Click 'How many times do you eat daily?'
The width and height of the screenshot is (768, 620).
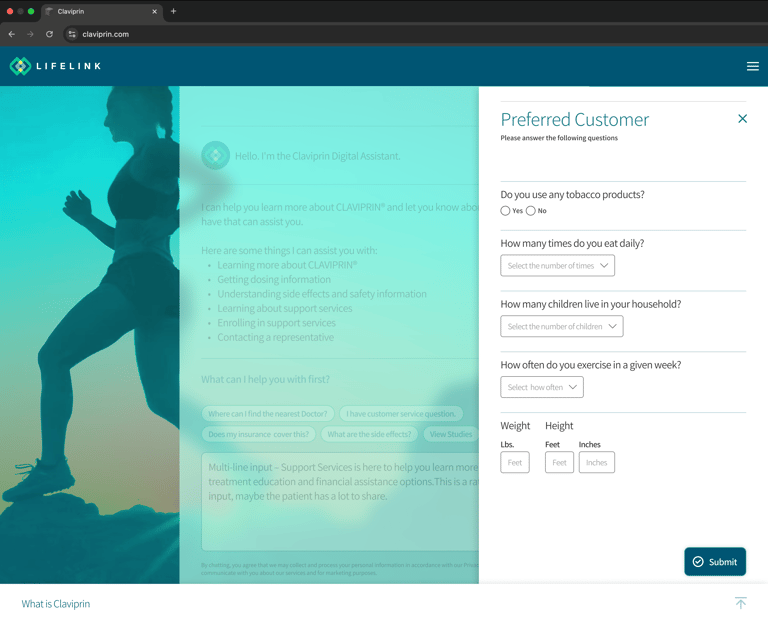point(572,243)
